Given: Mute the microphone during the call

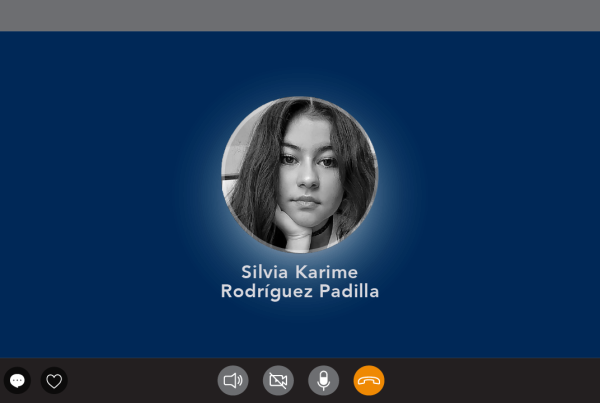Looking at the screenshot, I should (x=323, y=380).
